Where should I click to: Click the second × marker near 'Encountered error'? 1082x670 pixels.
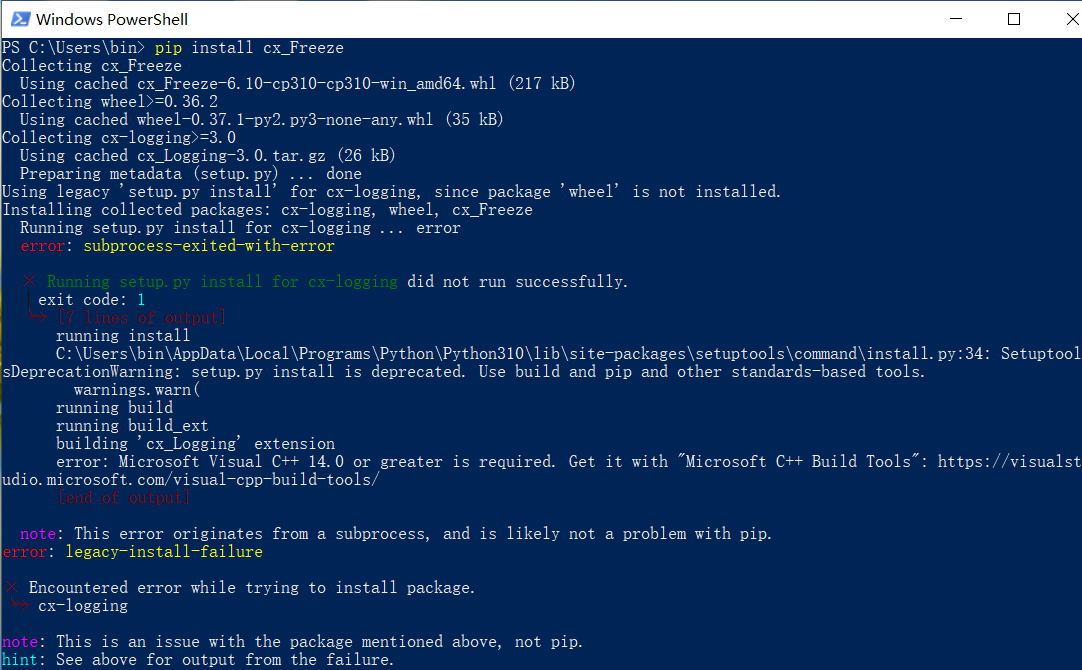pyautogui.click(x=10, y=587)
